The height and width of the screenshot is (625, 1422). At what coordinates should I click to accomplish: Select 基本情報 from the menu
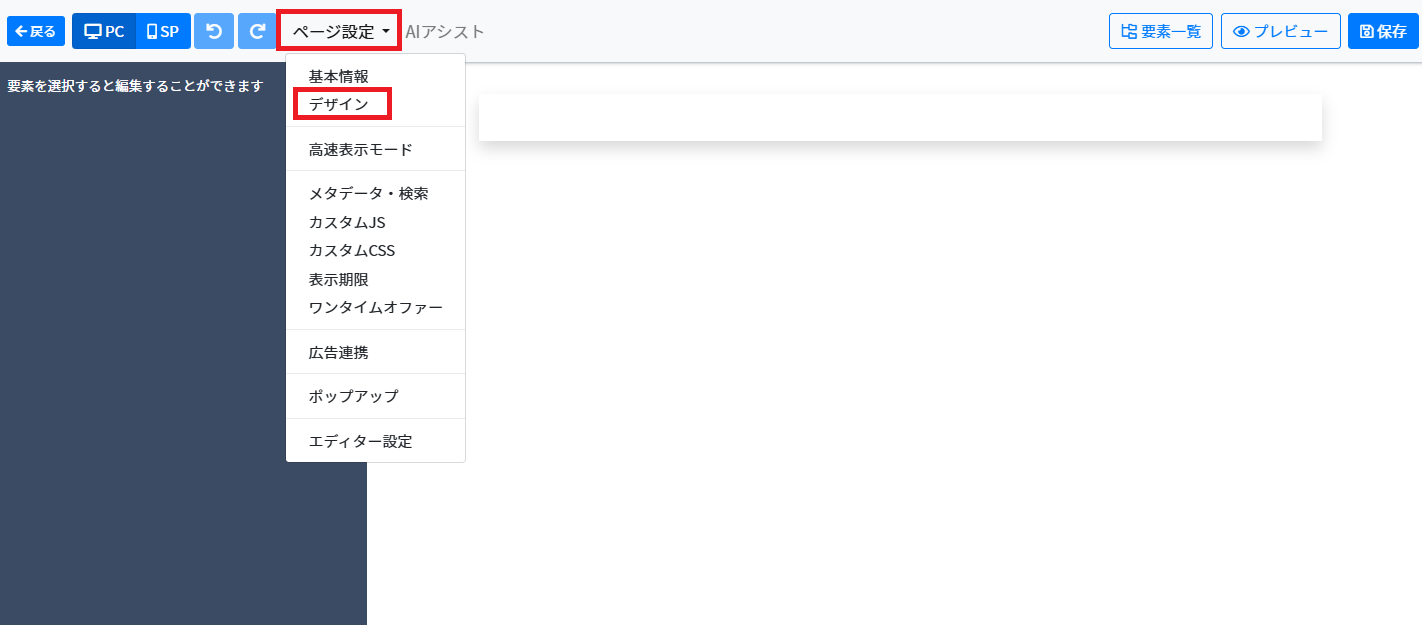tap(339, 76)
